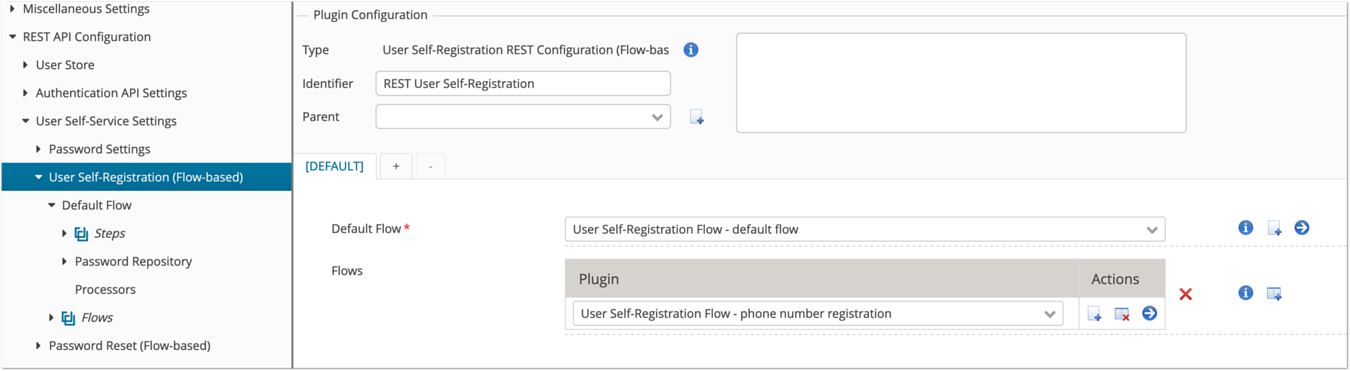Select Password Reset (Flow-based) in the tree
The width and height of the screenshot is (1350, 371).
point(129,345)
